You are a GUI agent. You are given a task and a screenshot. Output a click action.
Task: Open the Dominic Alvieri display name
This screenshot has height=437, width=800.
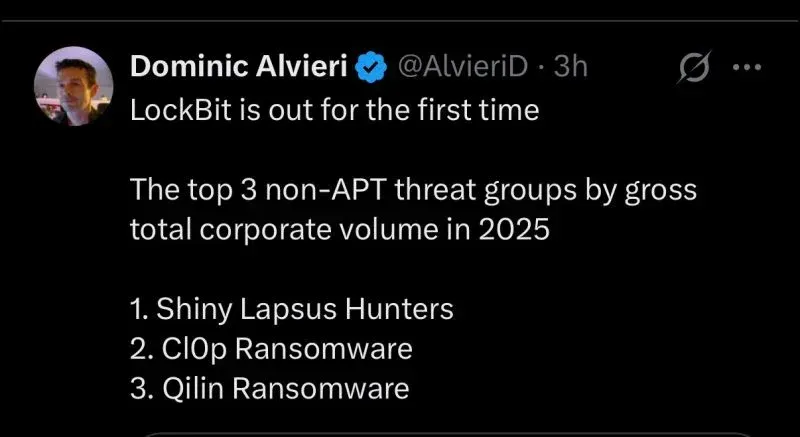[x=237, y=68]
